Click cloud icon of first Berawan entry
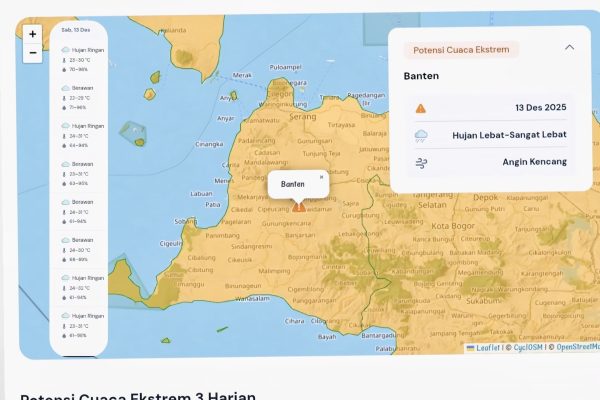The width and height of the screenshot is (600, 400). pos(66,88)
